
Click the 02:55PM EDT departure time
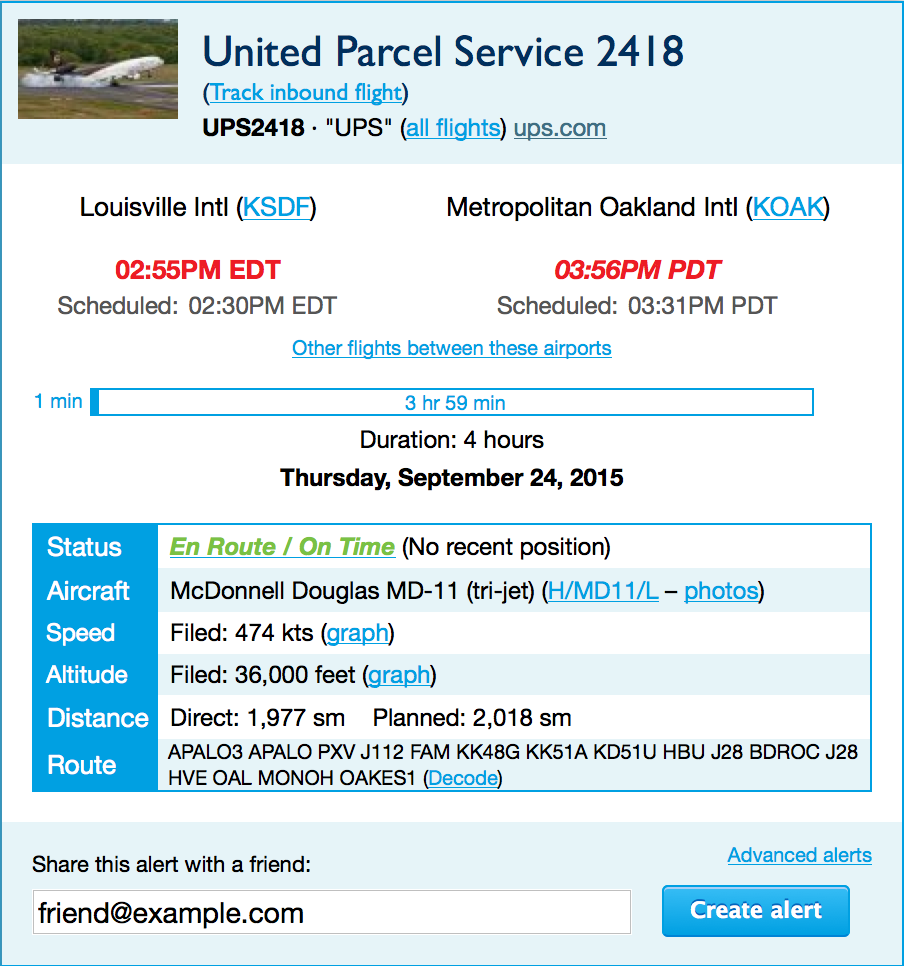click(x=198, y=270)
